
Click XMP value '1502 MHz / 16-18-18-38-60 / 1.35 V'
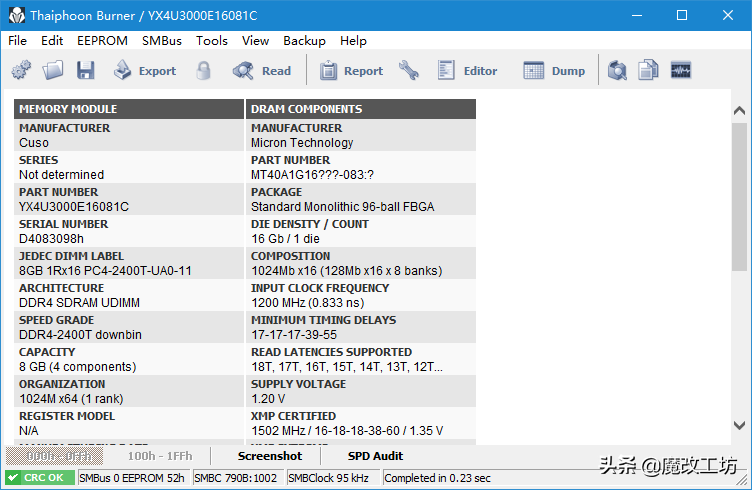(347, 431)
